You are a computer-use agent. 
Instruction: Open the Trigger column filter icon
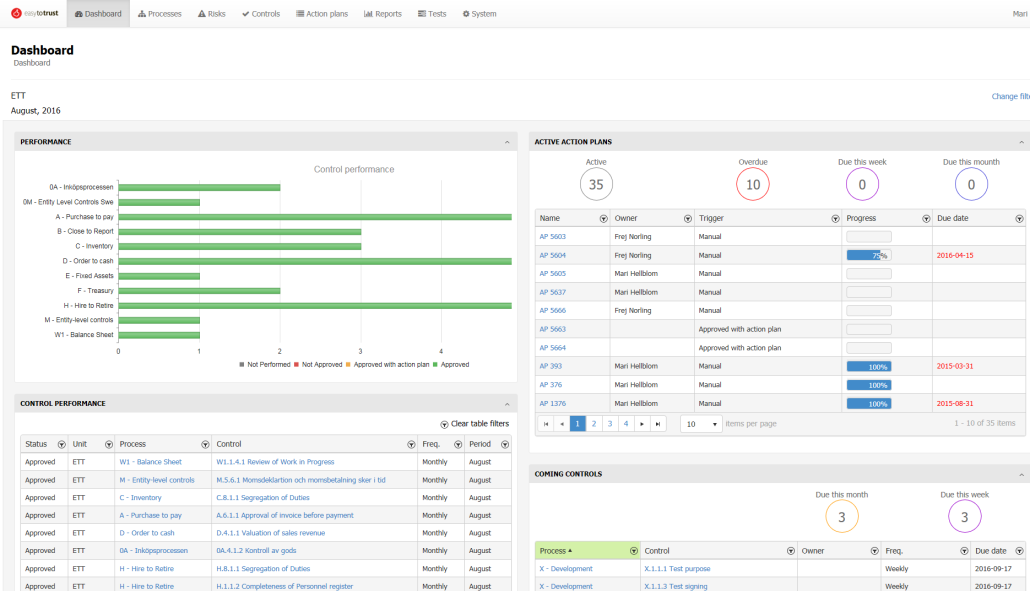pos(835,218)
